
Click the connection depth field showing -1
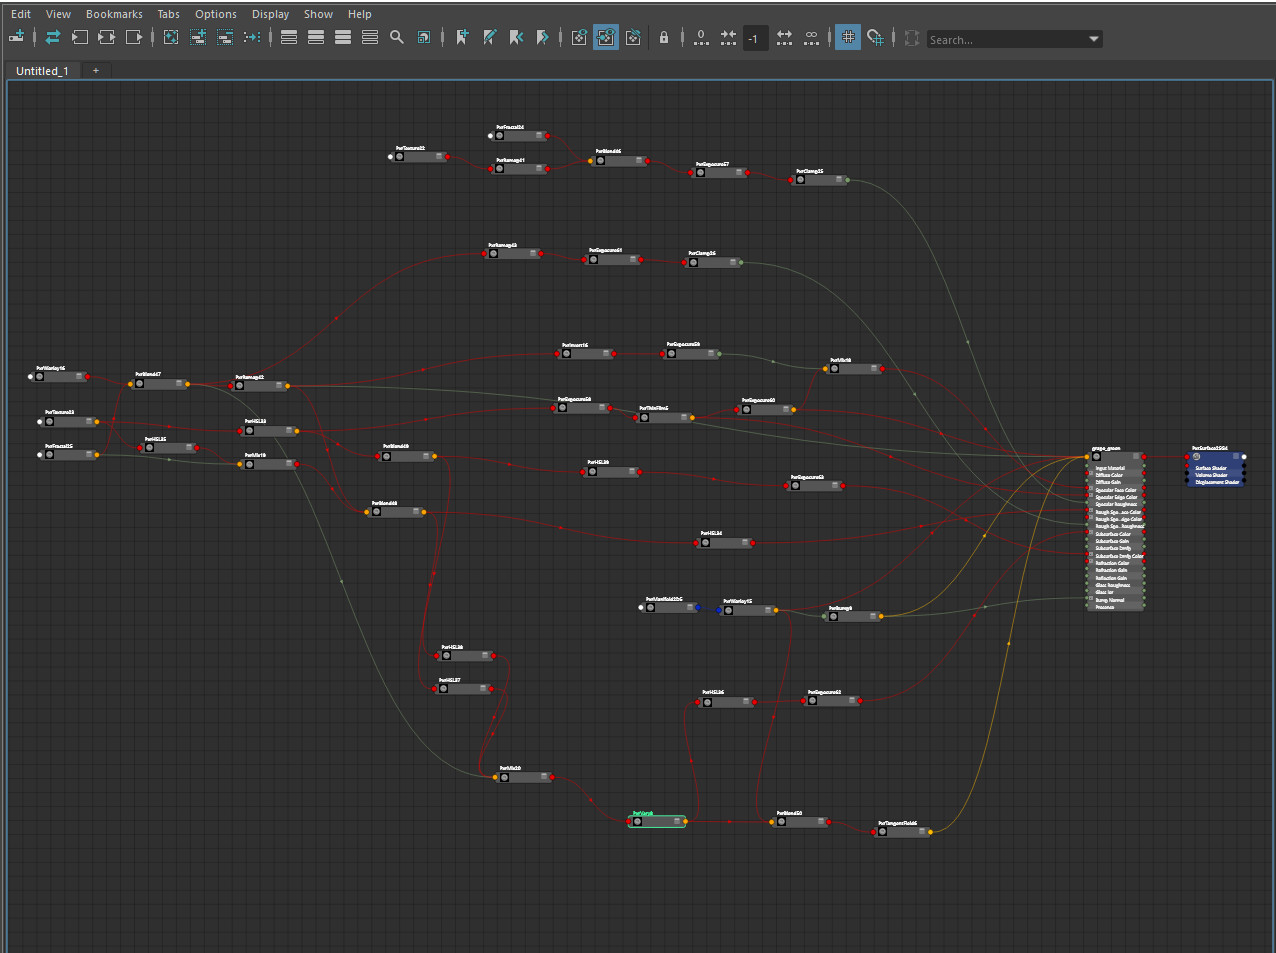755,38
